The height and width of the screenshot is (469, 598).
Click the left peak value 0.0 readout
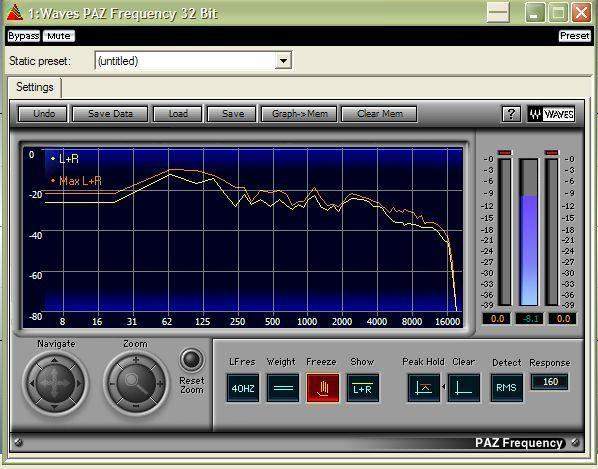click(497, 319)
